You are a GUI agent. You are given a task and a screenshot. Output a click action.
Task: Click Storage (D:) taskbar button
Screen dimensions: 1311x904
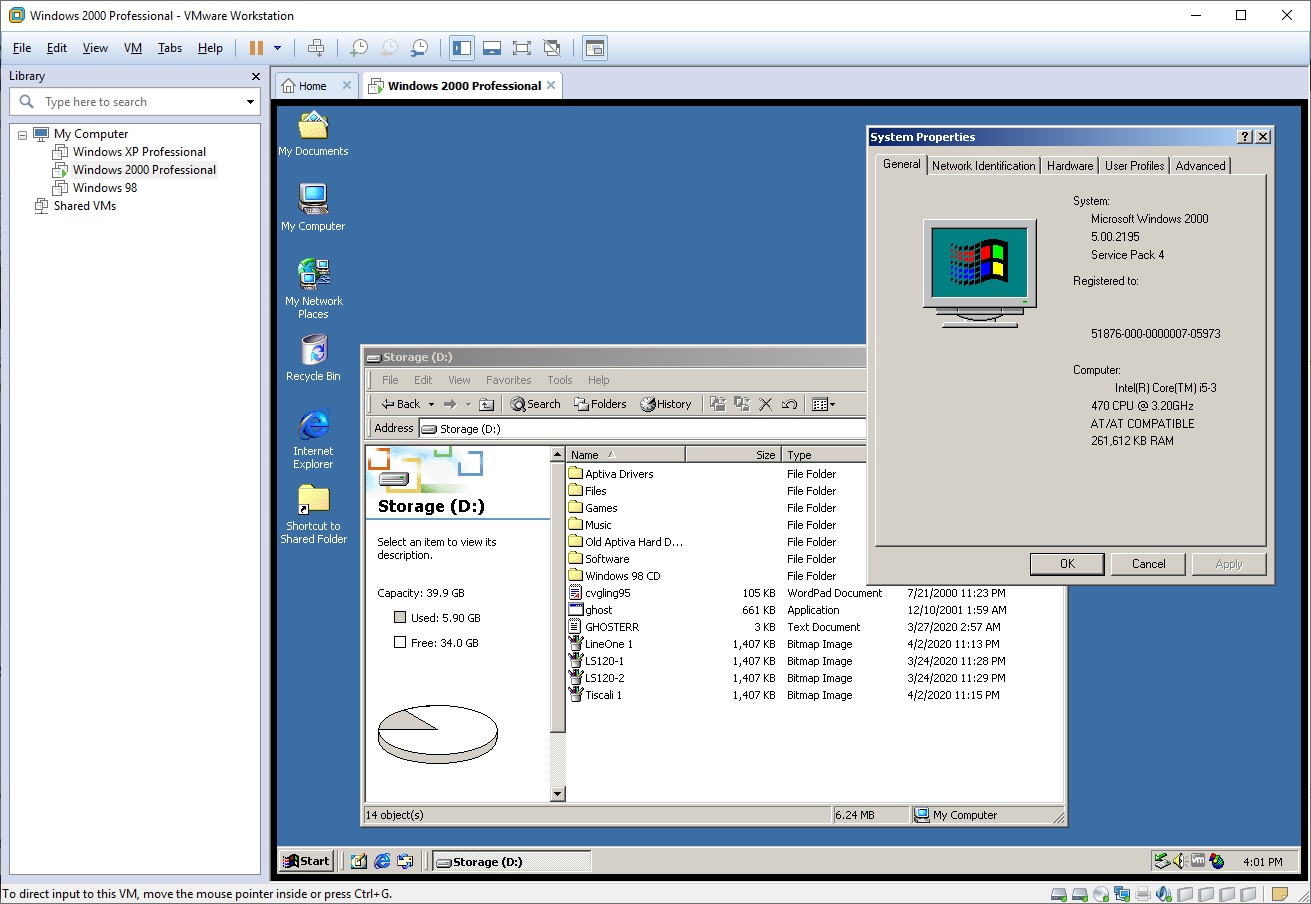pos(511,861)
